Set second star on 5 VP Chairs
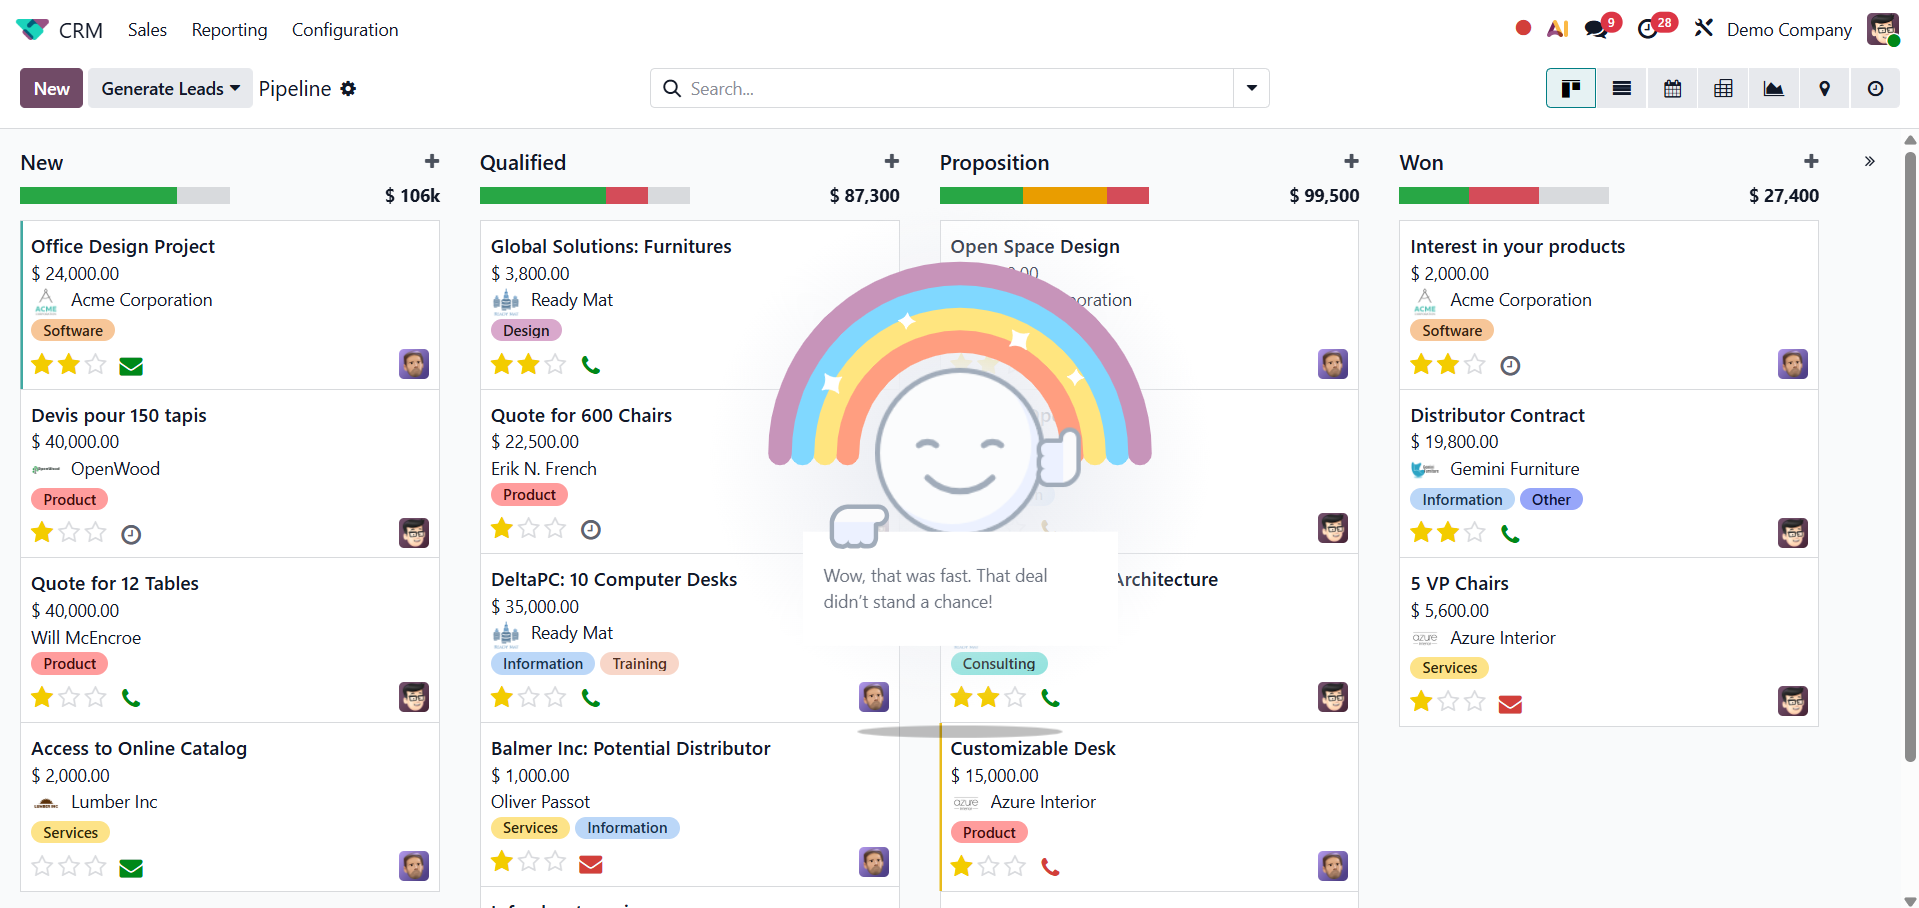 (x=1448, y=701)
